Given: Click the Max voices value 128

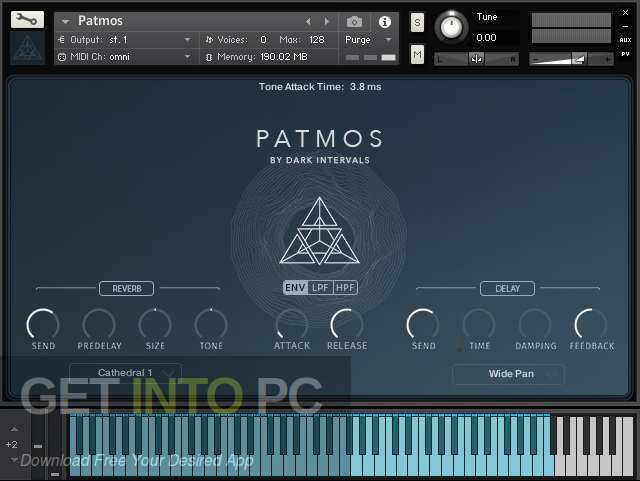Looking at the screenshot, I should (x=316, y=40).
